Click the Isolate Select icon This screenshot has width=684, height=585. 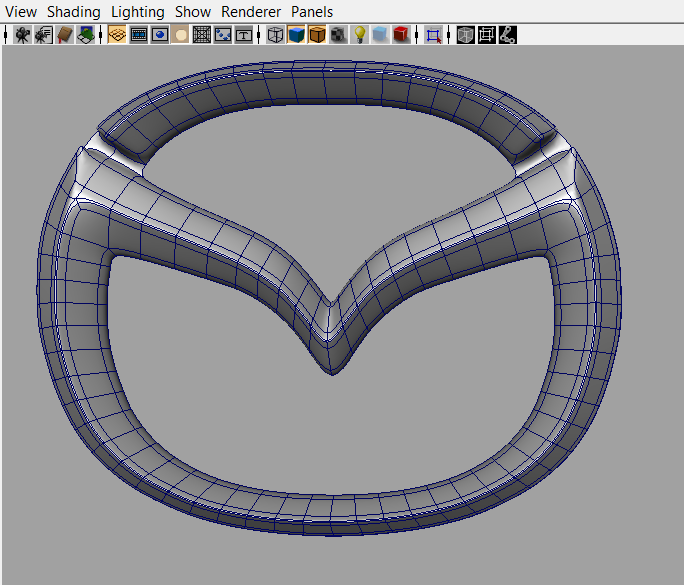tap(433, 35)
